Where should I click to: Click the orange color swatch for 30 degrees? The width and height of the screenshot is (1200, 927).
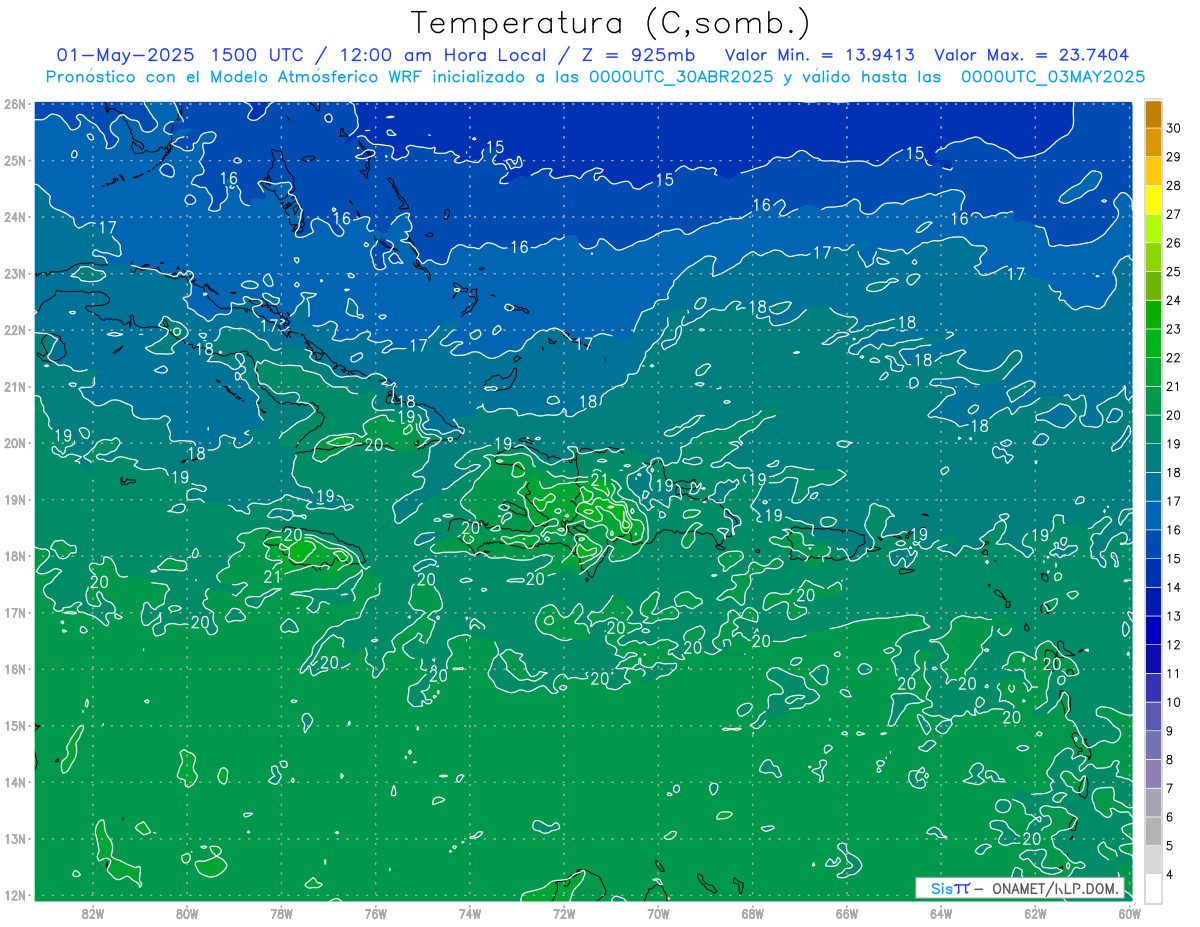coord(1153,114)
